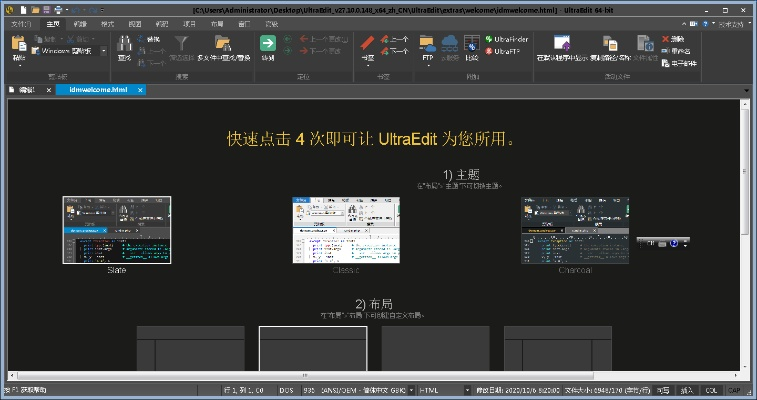Open the File menu tab in ribbon
This screenshot has height=400, width=757.
[x=19, y=22]
